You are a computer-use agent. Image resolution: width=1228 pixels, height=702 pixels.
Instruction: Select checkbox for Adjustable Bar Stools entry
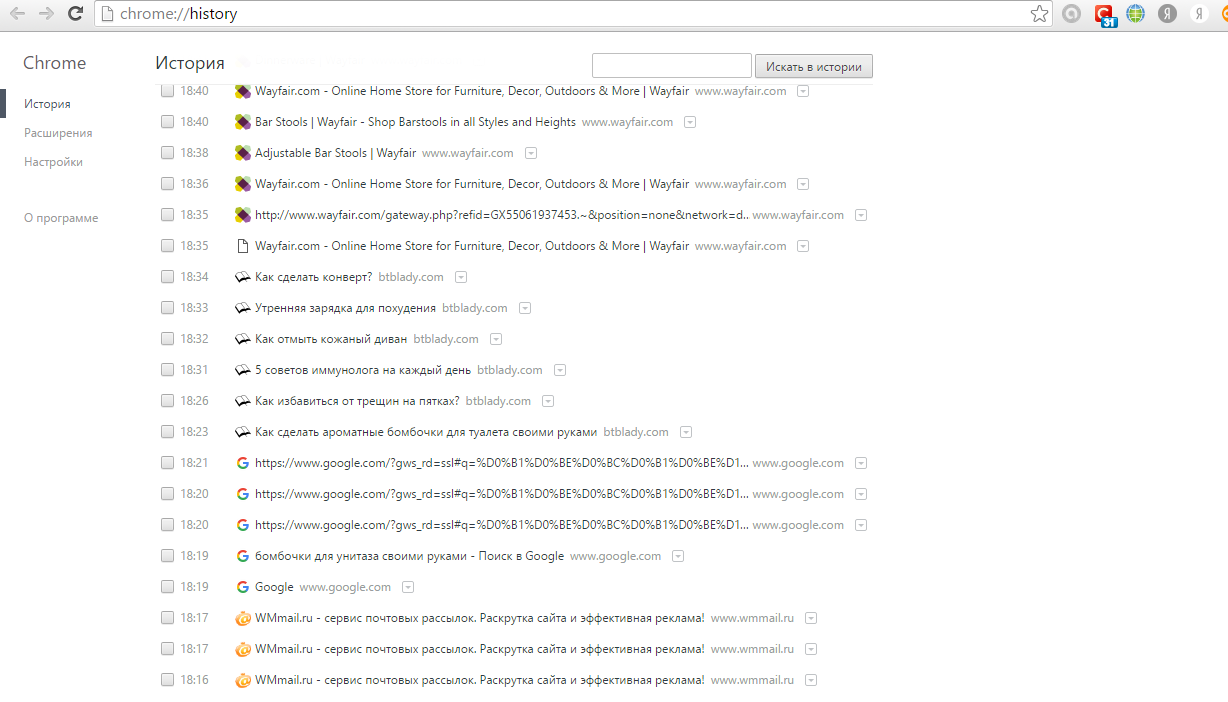[x=167, y=153]
